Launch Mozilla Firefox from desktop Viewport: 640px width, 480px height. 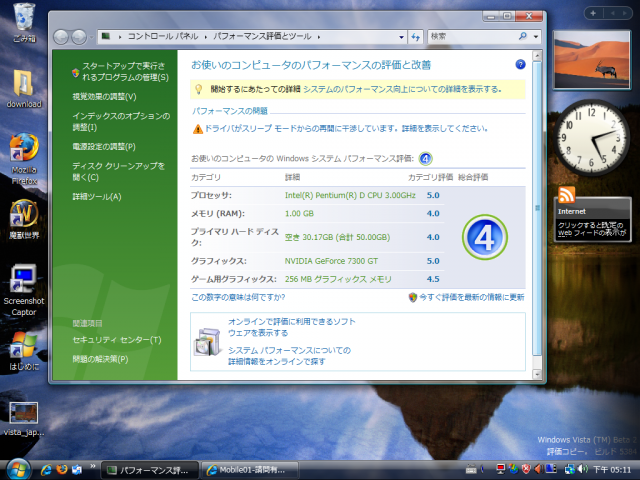pyautogui.click(x=24, y=158)
